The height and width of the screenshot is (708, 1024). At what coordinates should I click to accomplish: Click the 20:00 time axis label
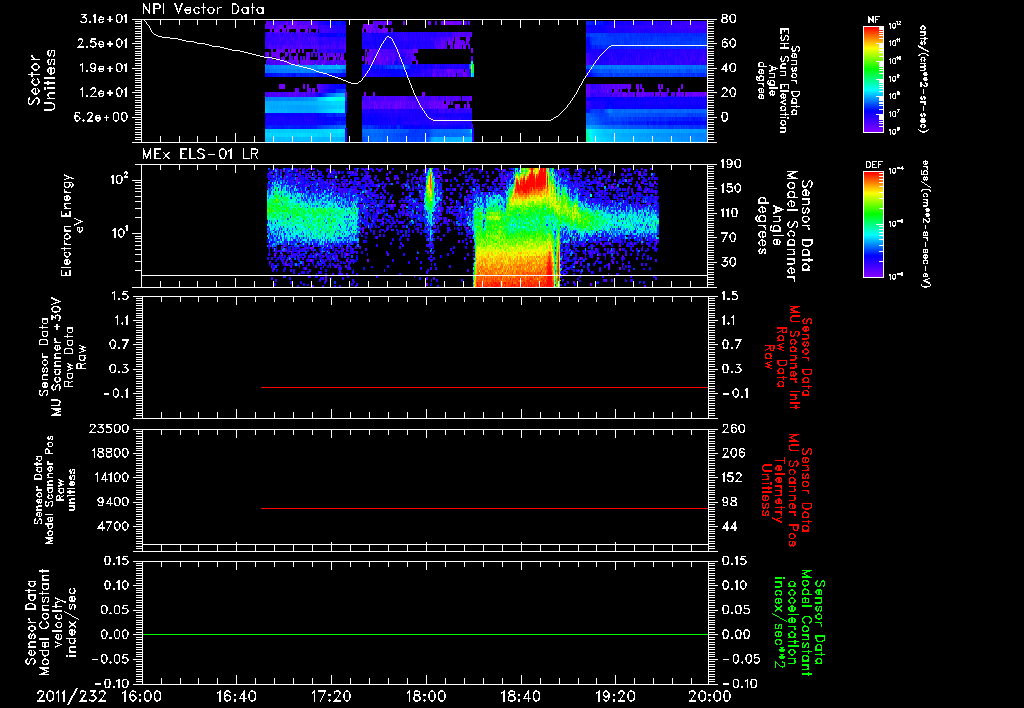point(710,696)
